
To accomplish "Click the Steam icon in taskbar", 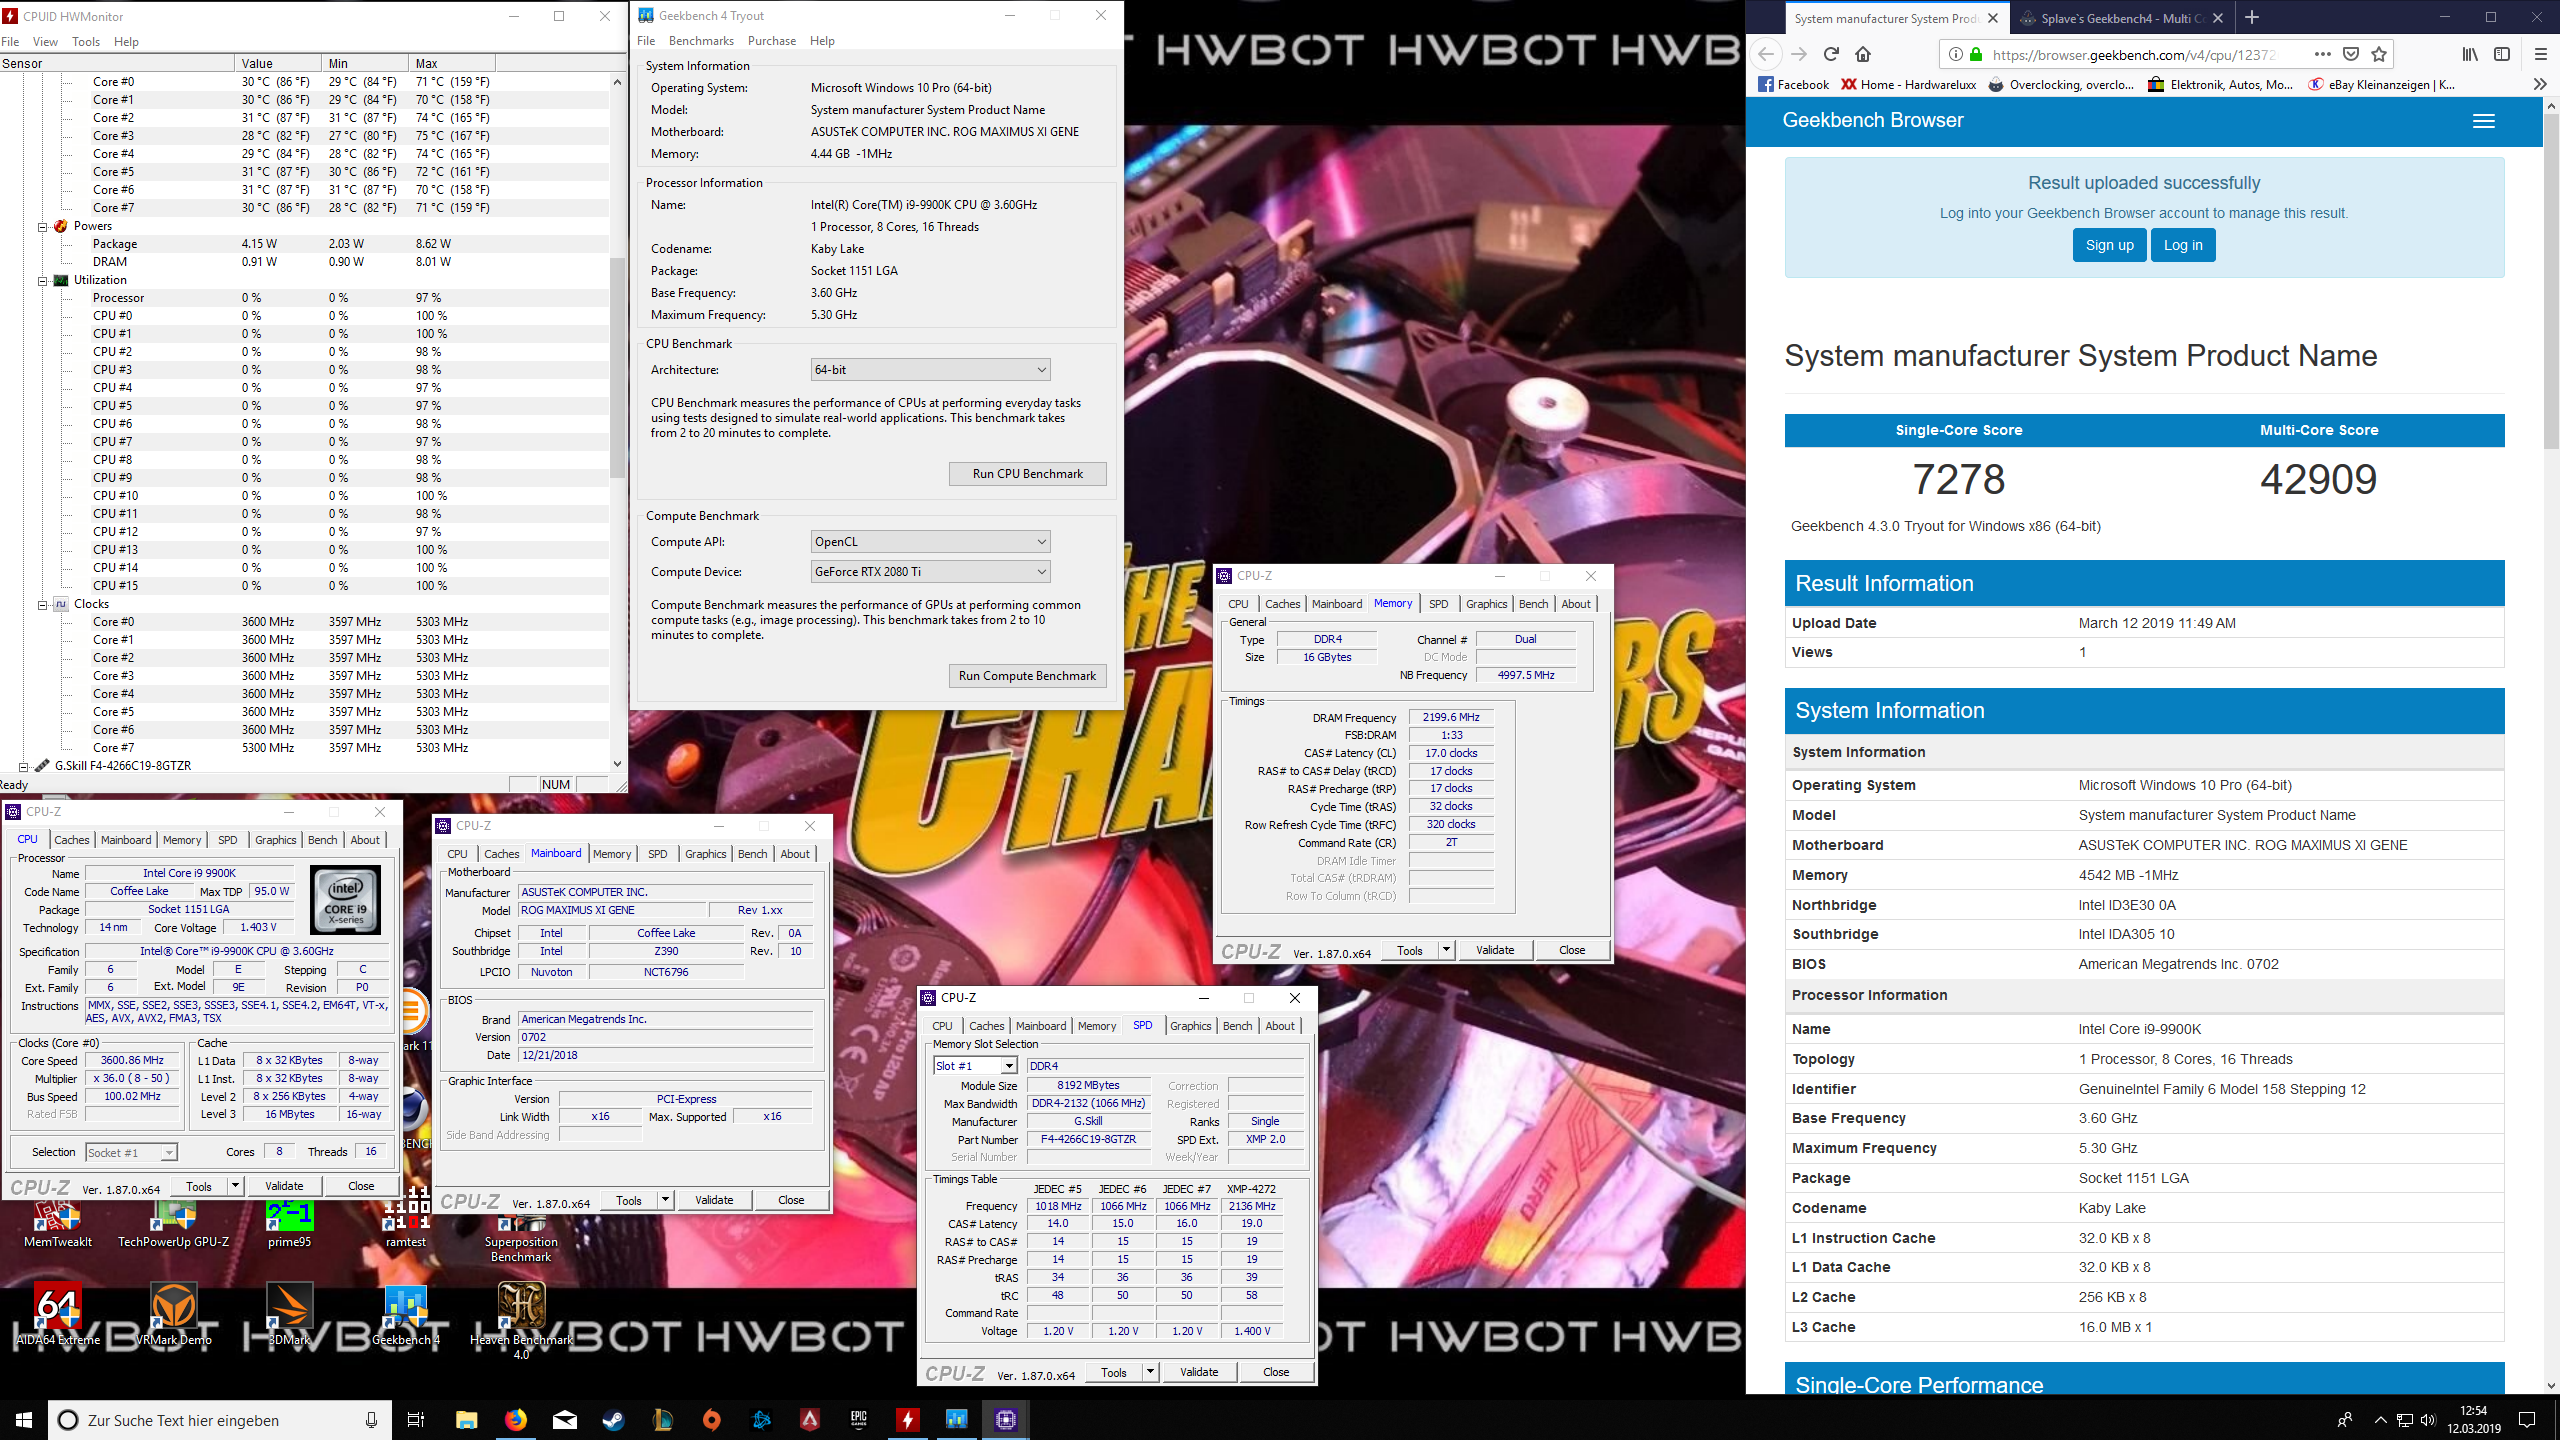I will pos(613,1419).
